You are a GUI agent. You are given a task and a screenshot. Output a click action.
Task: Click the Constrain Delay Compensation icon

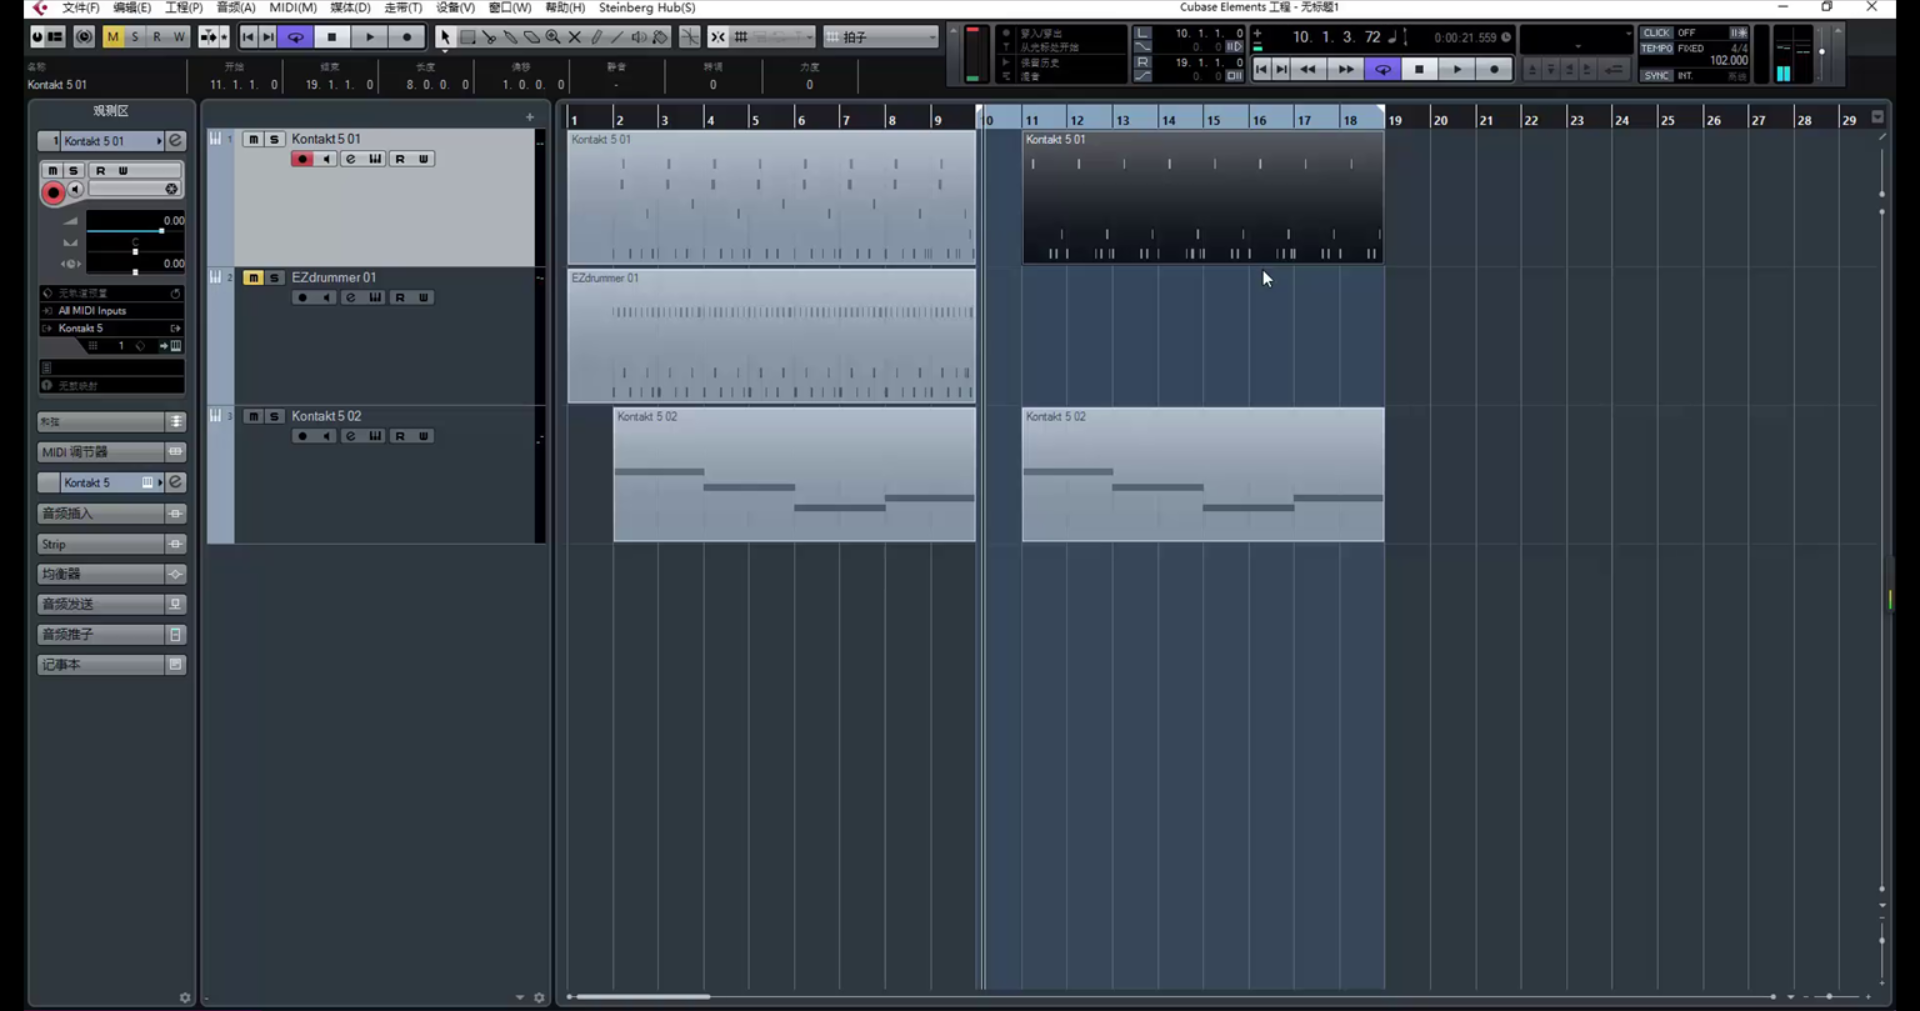coord(84,37)
